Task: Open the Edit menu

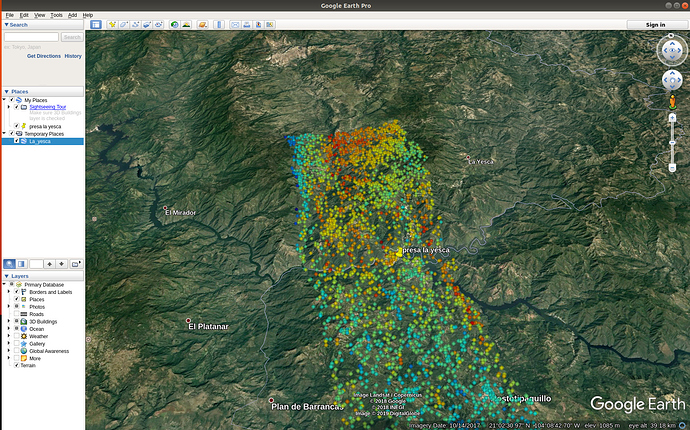Action: click(24, 15)
